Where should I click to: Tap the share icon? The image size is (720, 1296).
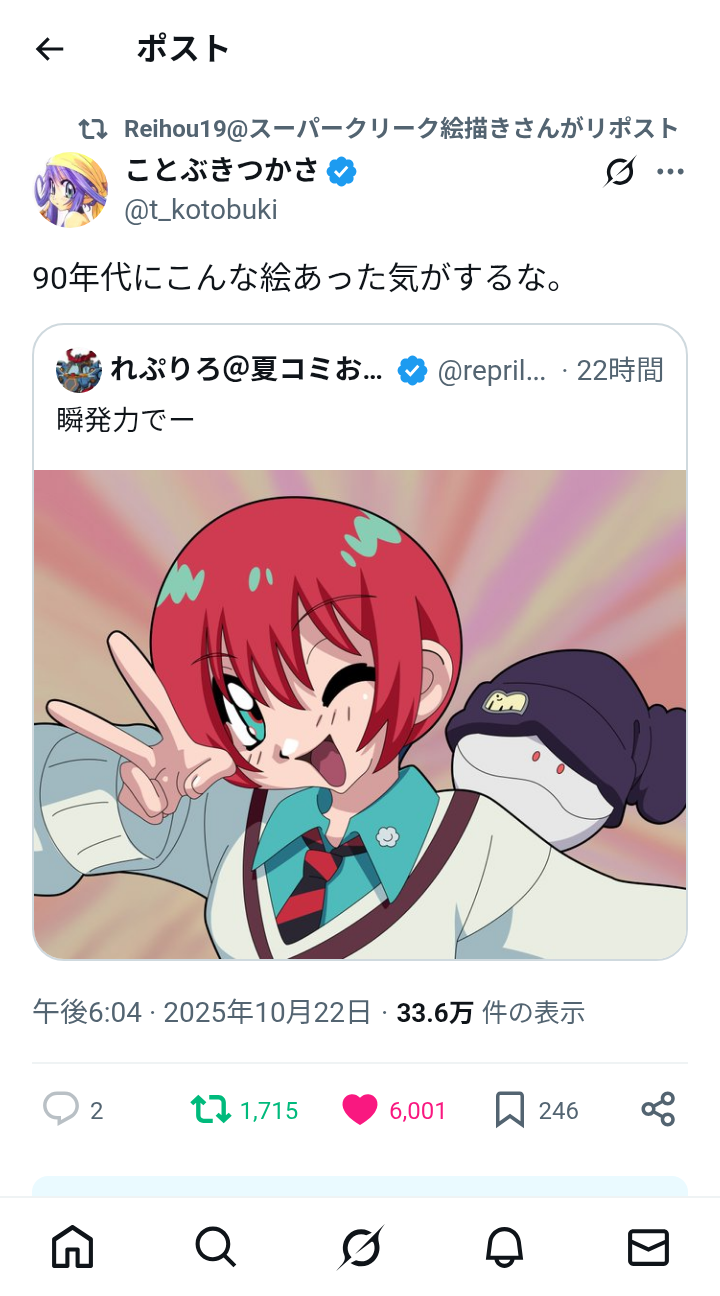658,1109
